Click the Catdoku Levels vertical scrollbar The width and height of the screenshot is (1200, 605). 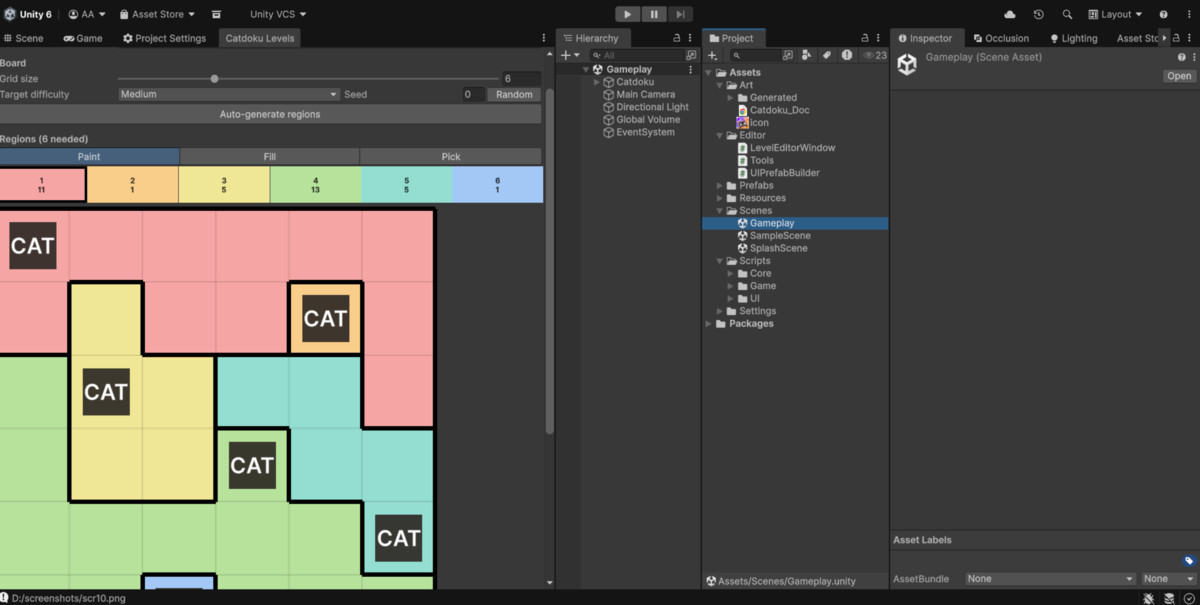point(549,260)
